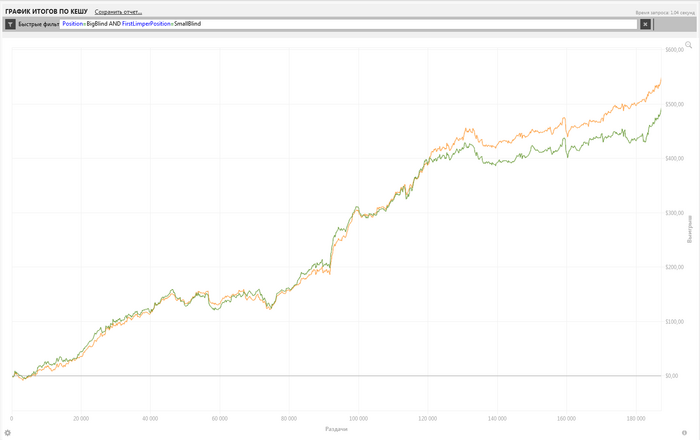
Task: Click the $600,00 axis label
Action: [674, 50]
